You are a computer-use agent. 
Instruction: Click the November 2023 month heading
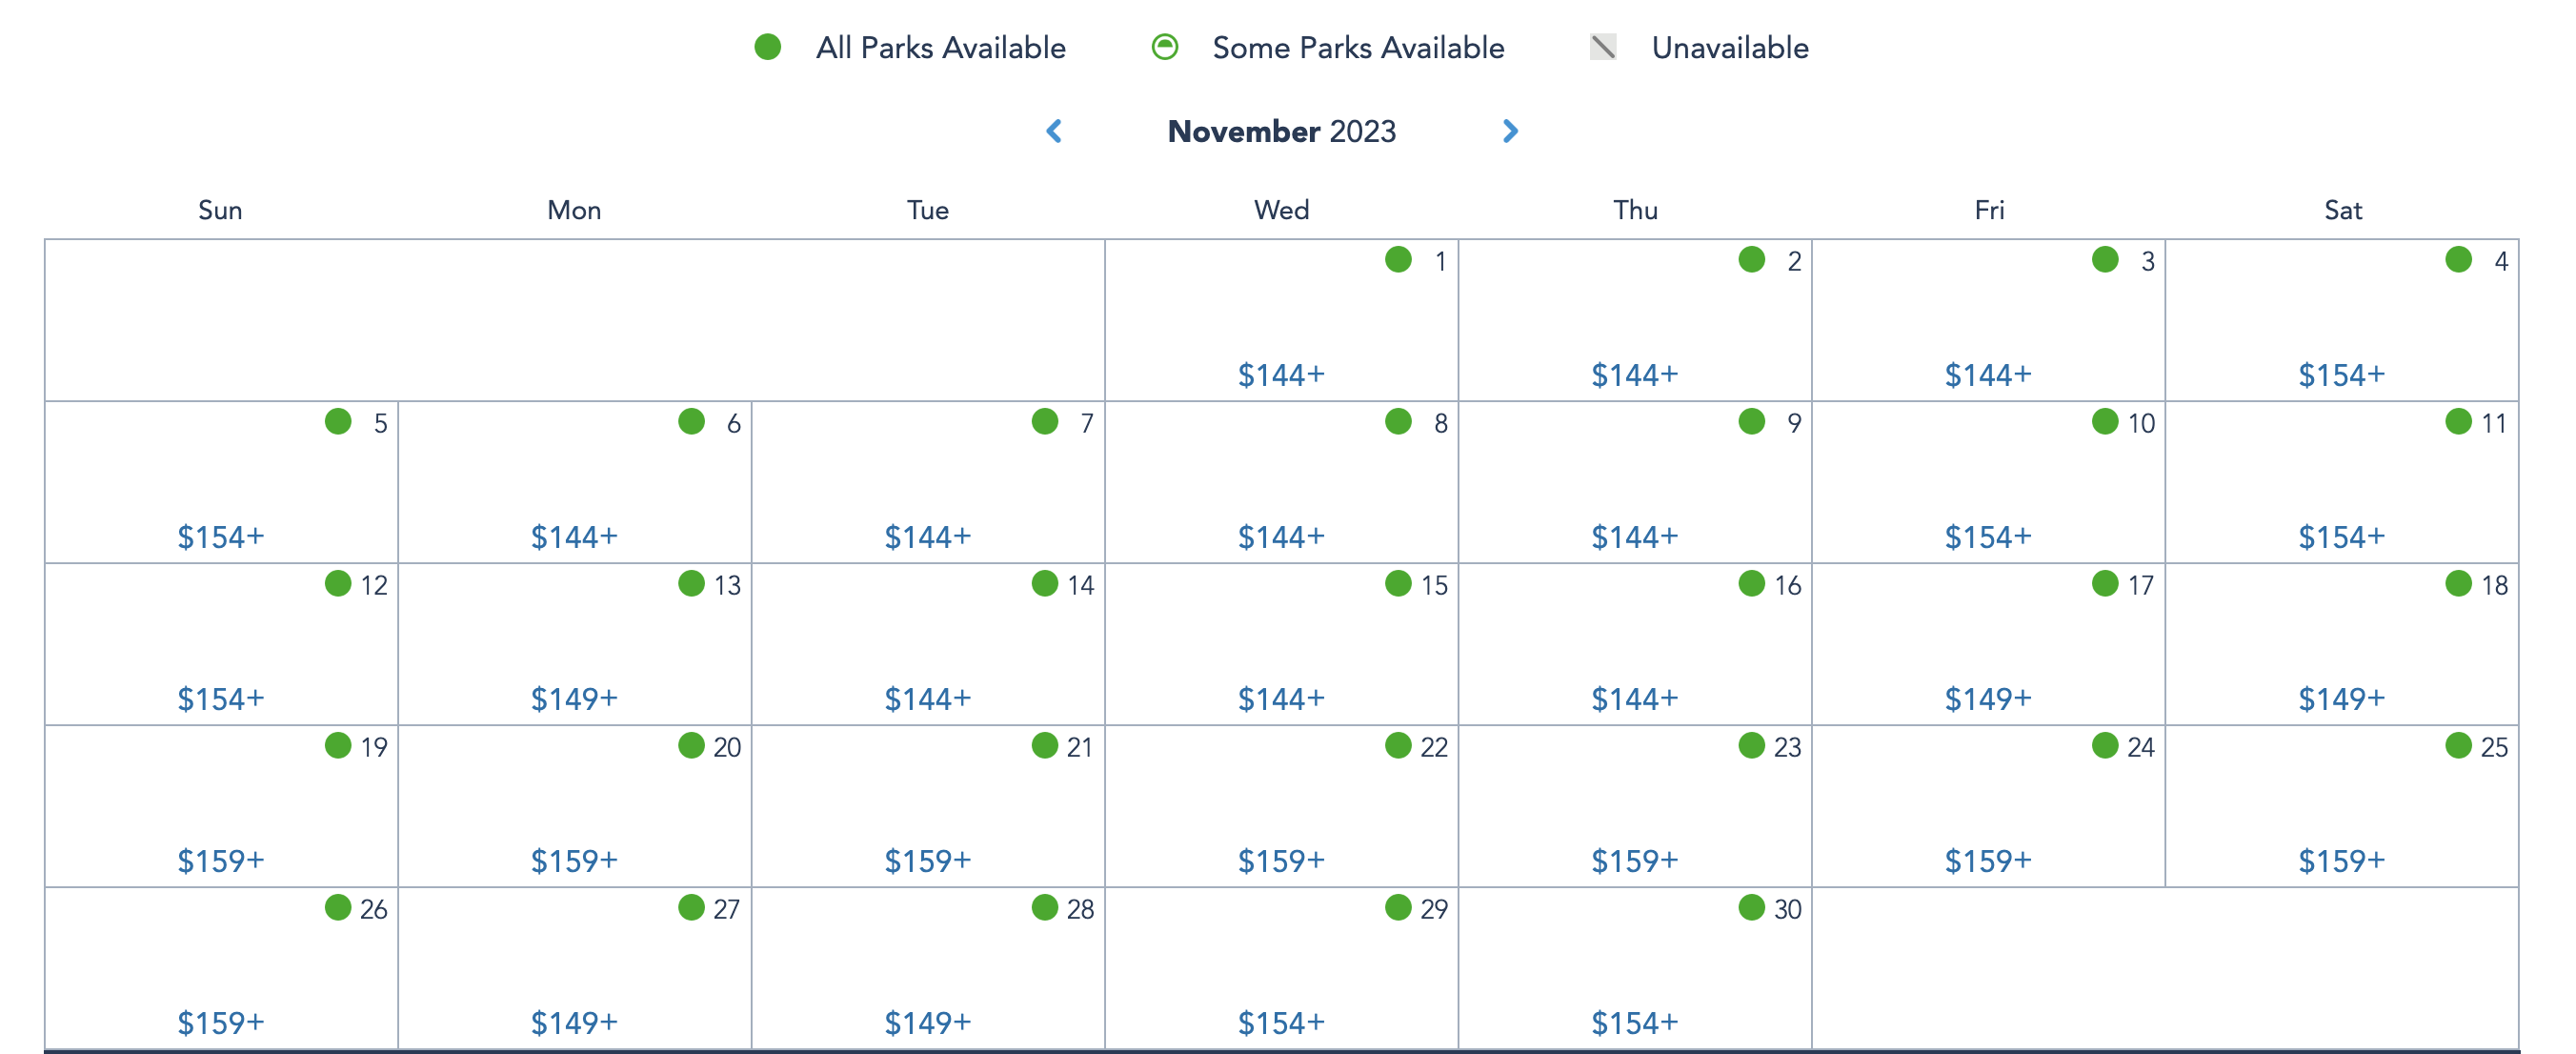coord(1281,131)
